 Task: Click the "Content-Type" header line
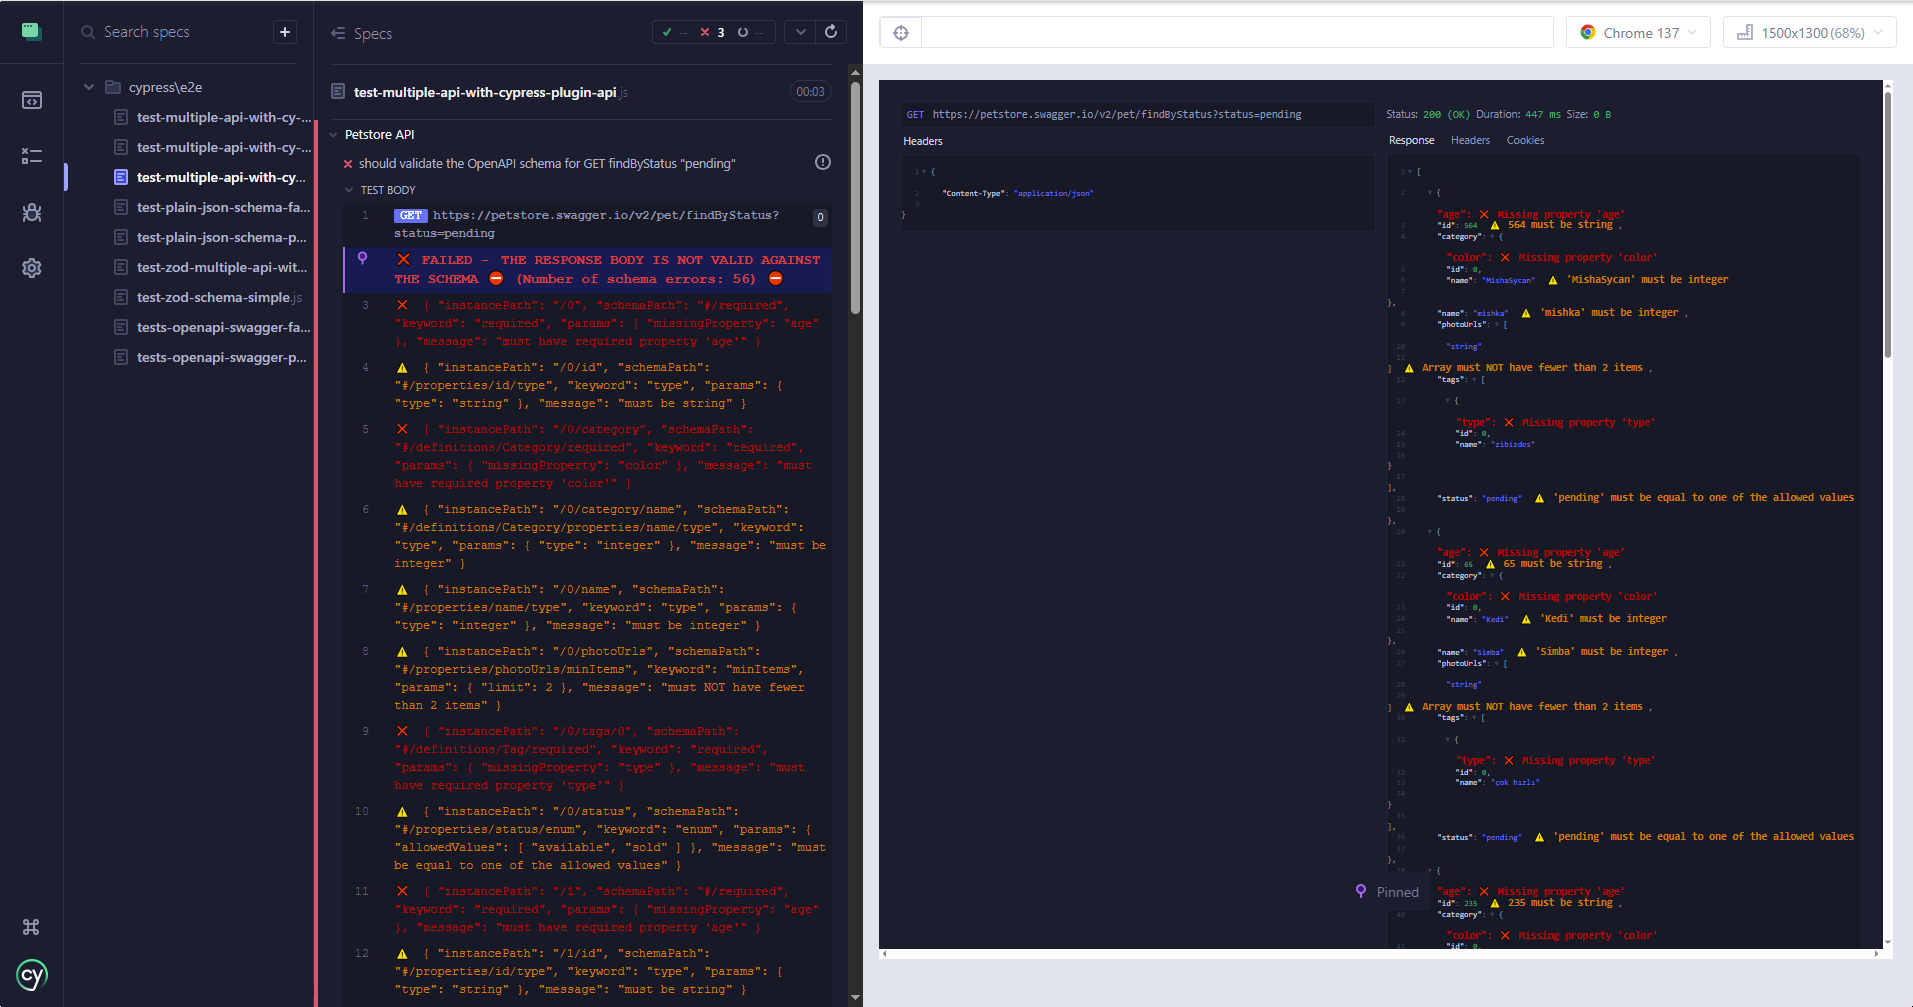[1017, 193]
